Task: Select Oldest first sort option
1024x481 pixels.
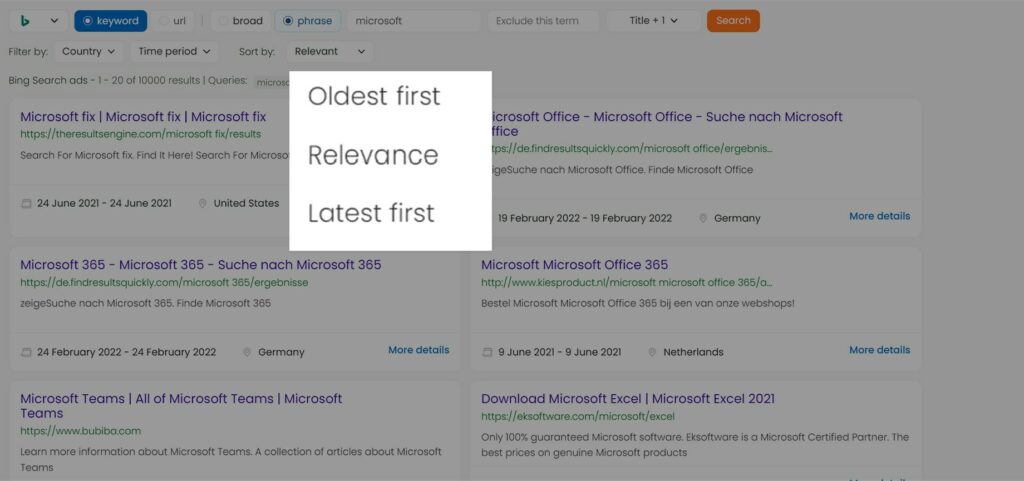Action: click(x=374, y=97)
